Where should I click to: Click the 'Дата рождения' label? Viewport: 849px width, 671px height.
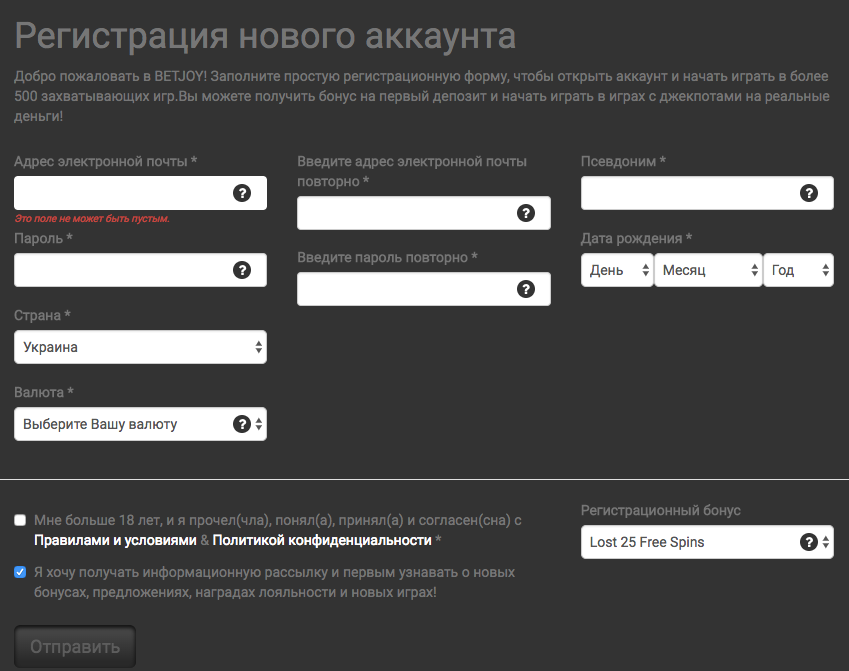click(637, 238)
